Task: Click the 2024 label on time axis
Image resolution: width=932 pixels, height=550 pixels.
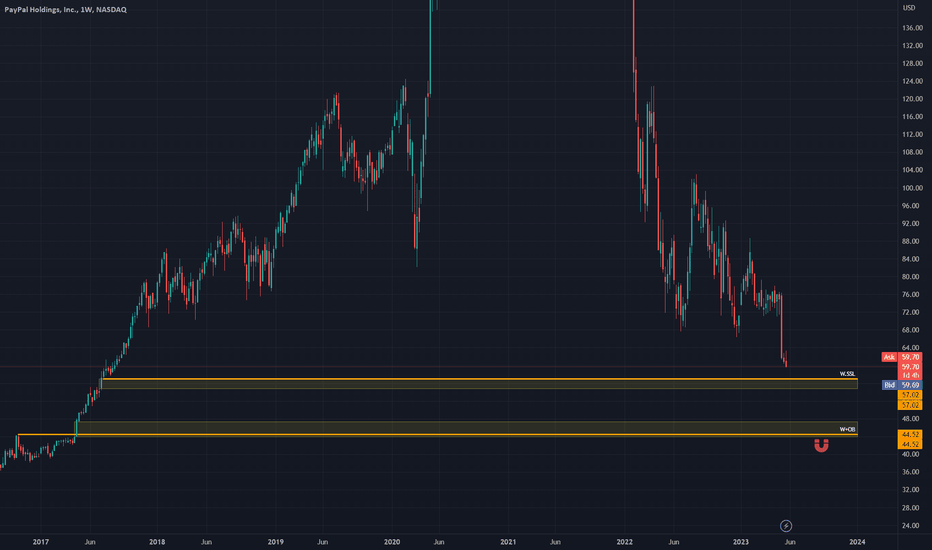Action: click(857, 542)
